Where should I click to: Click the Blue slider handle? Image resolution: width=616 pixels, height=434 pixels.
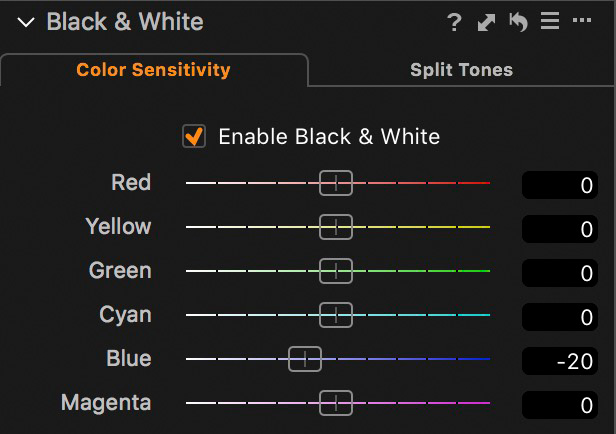click(304, 359)
